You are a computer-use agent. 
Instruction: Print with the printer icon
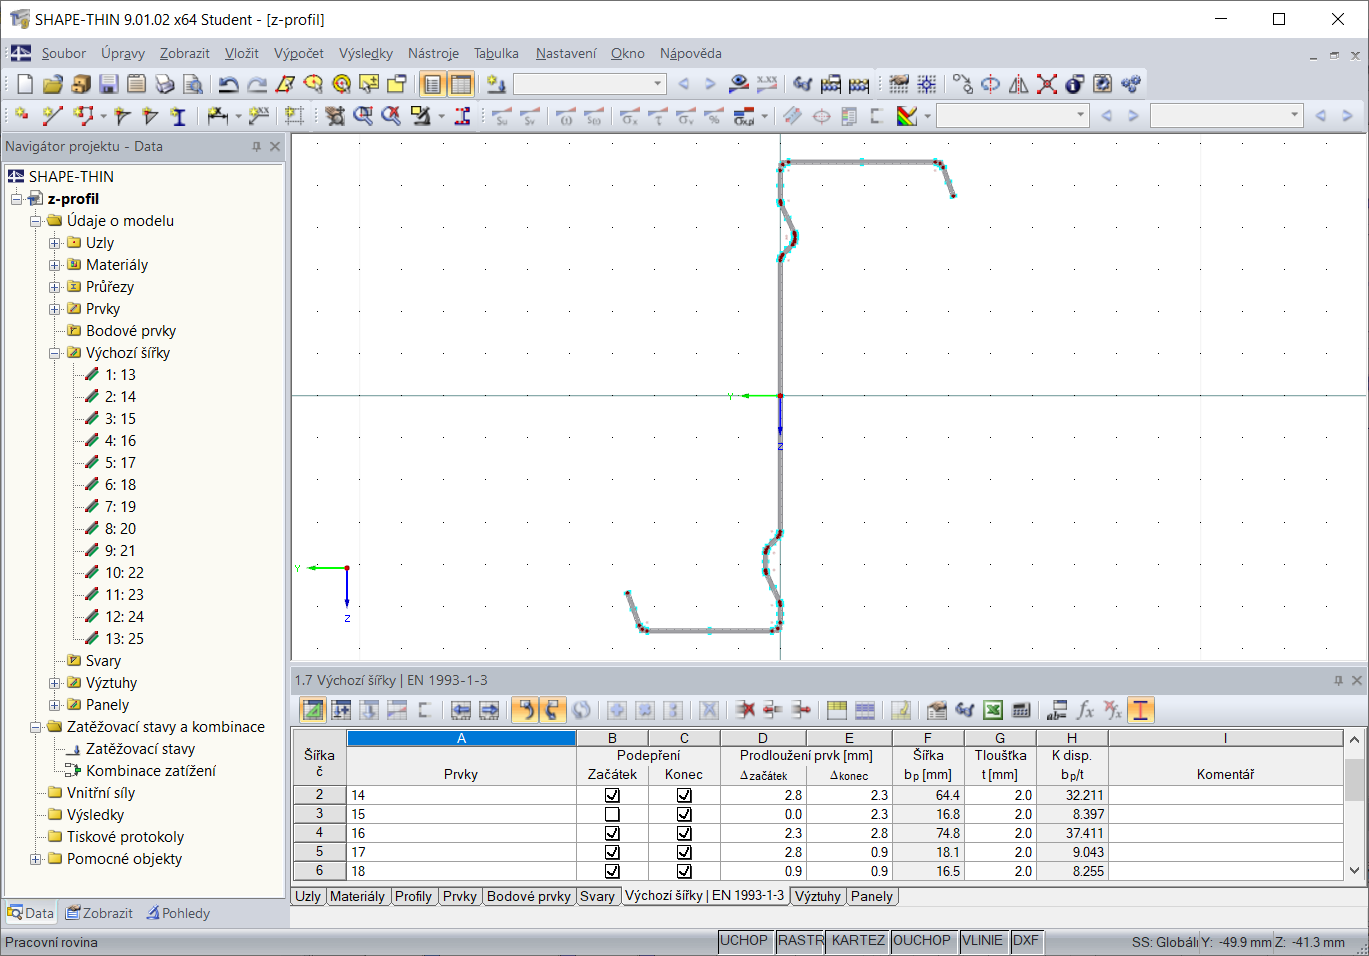coord(165,84)
